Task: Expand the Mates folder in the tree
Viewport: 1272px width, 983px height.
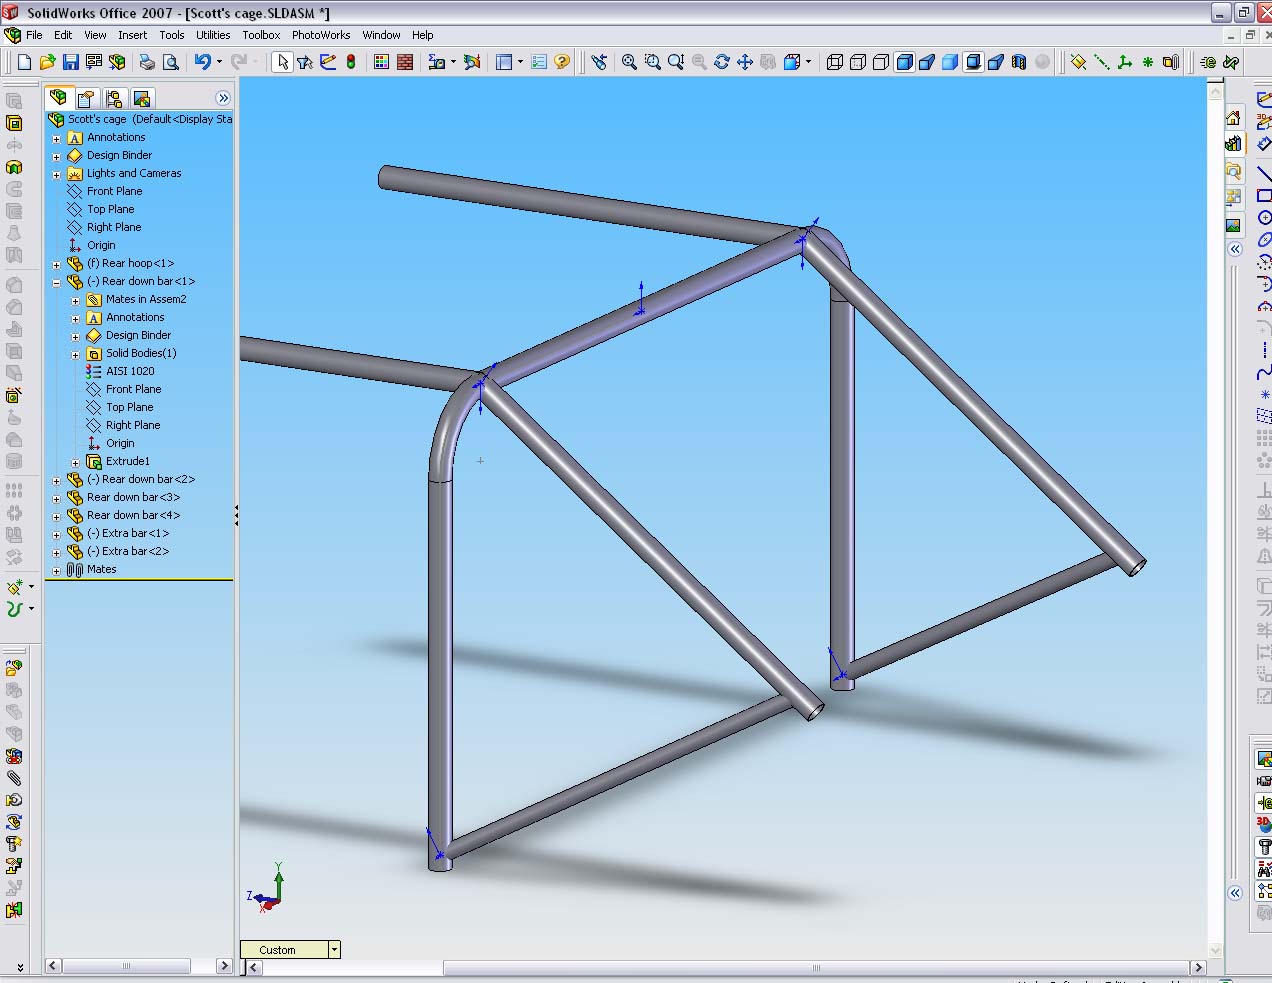Action: click(57, 570)
